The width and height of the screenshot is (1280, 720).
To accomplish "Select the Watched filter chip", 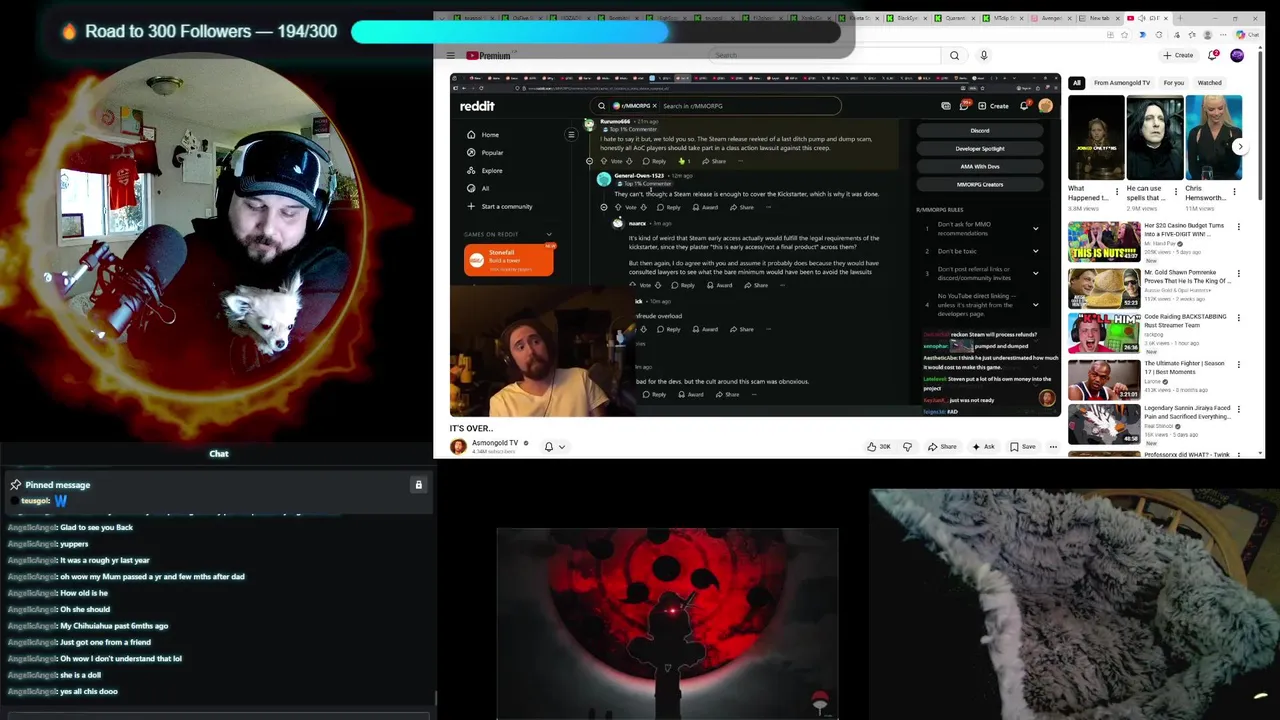I will pos(1210,83).
